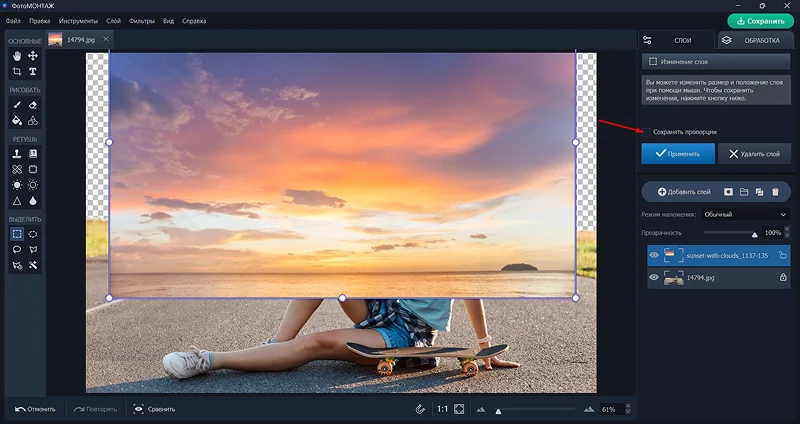Open the Инструменты menu

pos(78,21)
